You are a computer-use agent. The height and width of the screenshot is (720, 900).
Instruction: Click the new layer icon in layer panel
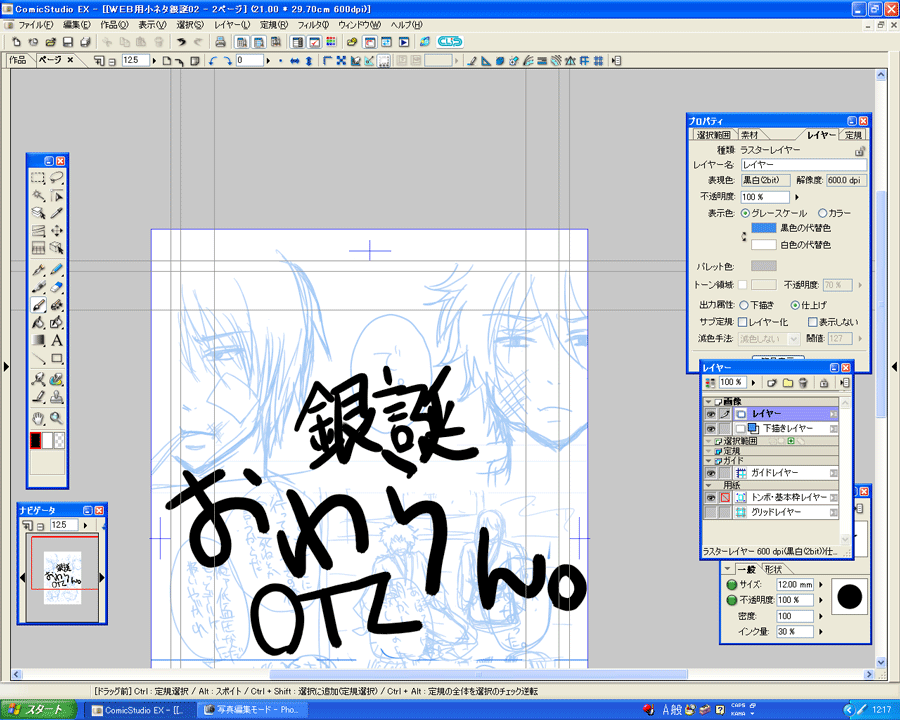coord(772,382)
